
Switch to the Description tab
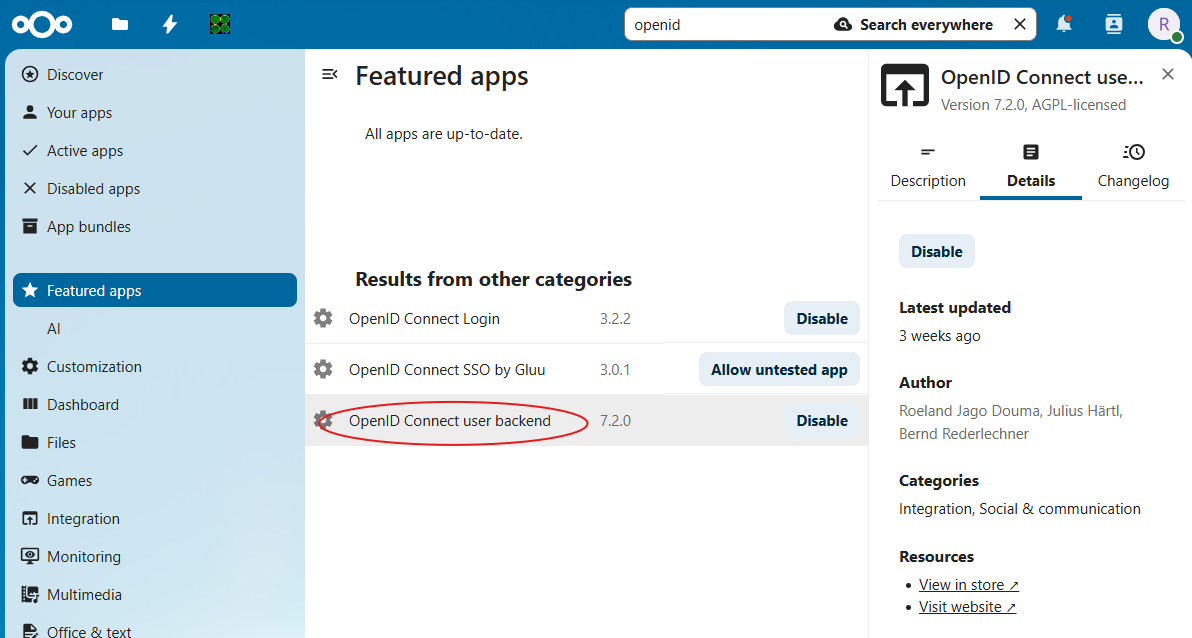(x=928, y=166)
